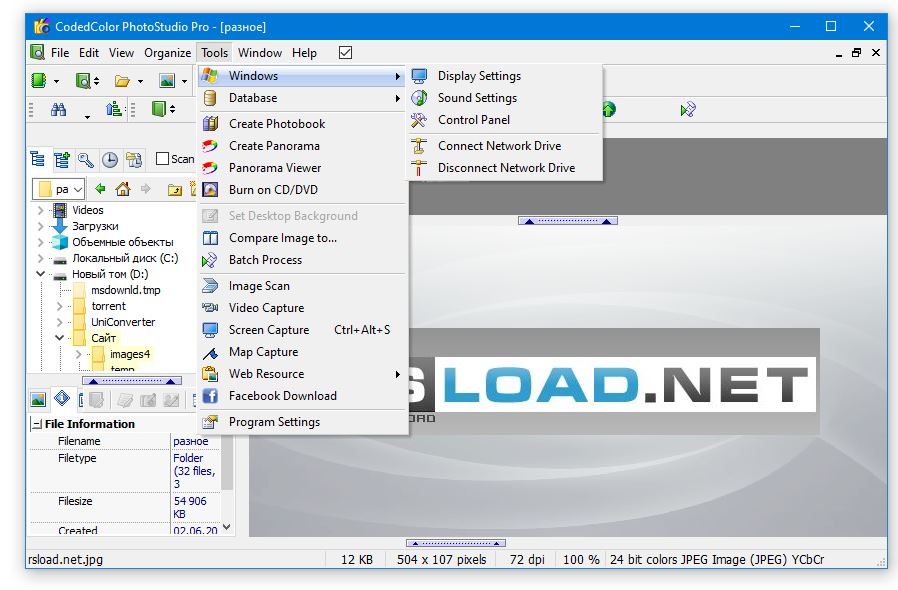The width and height of the screenshot is (898, 590).
Task: Open the folder path combo box
Action: [x=59, y=189]
